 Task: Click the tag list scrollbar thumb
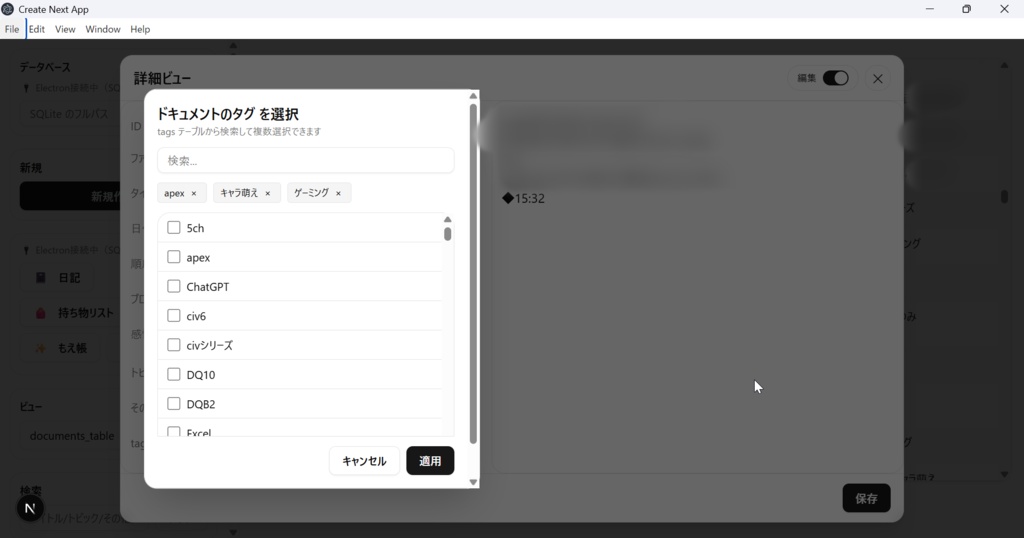[447, 234]
